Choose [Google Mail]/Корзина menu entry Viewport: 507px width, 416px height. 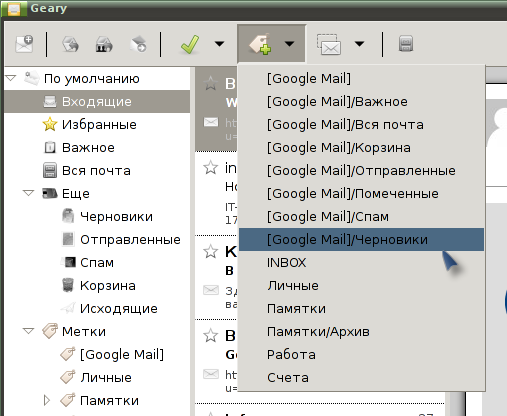(x=361, y=147)
